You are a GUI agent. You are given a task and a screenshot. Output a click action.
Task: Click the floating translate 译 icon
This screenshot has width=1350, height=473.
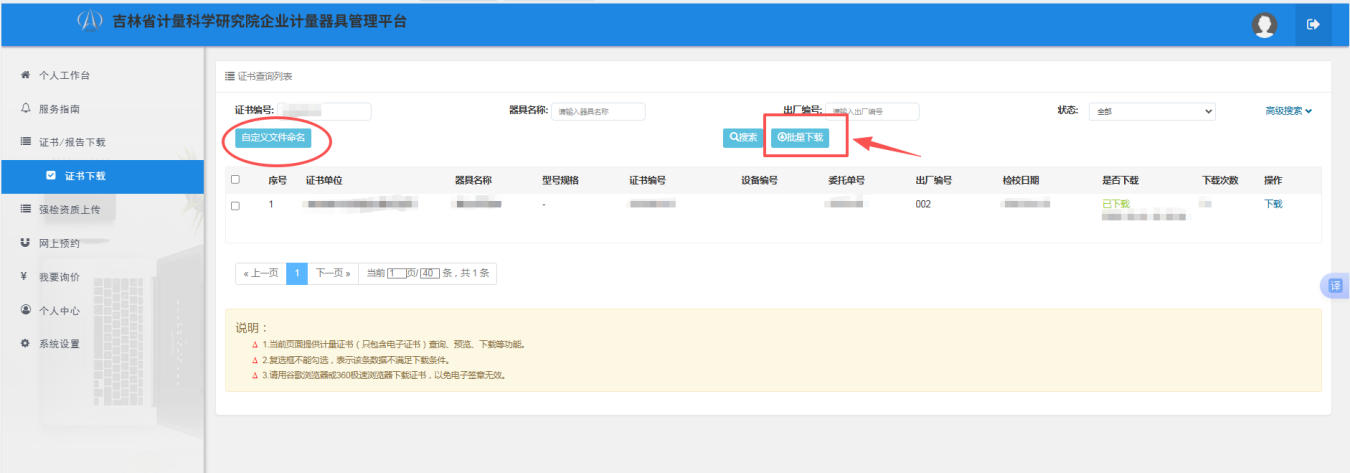(1336, 286)
